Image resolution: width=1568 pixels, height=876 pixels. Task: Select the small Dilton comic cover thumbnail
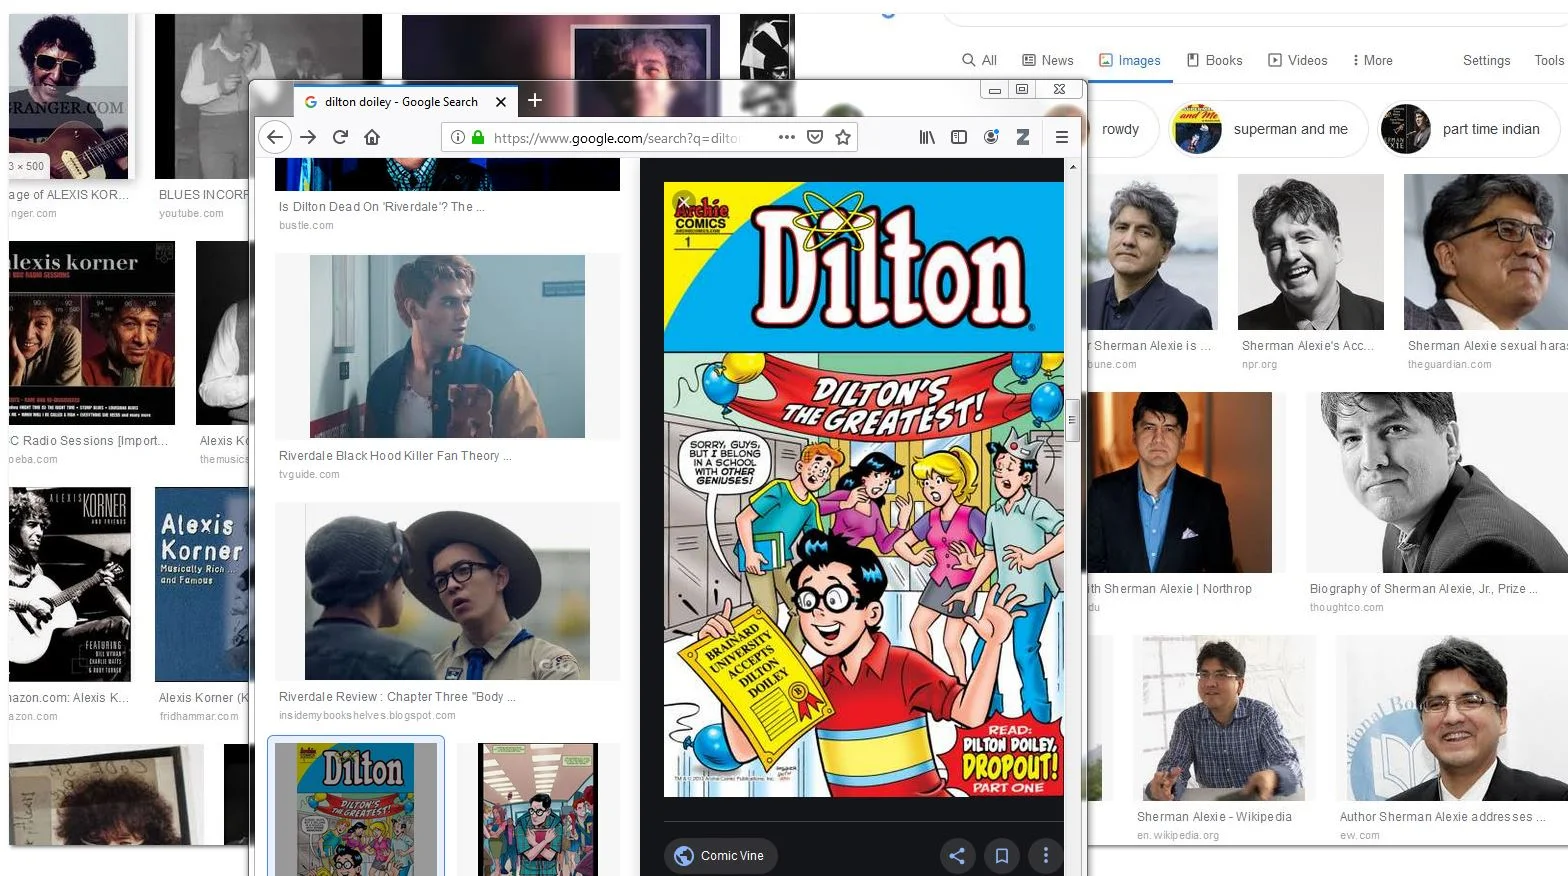pos(356,809)
